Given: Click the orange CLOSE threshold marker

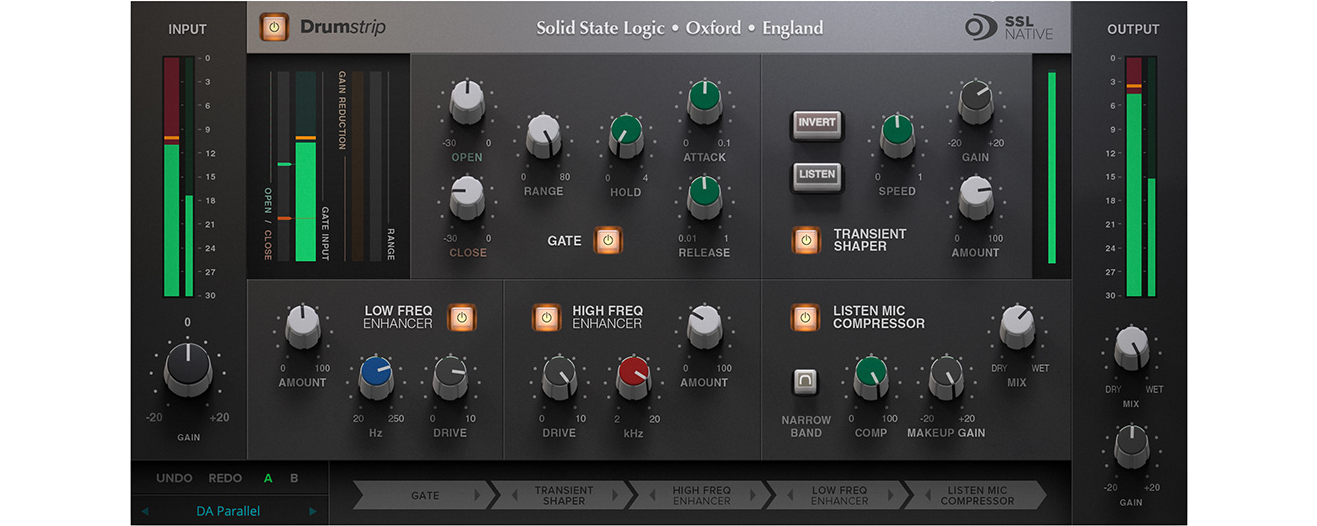Looking at the screenshot, I should [x=285, y=217].
